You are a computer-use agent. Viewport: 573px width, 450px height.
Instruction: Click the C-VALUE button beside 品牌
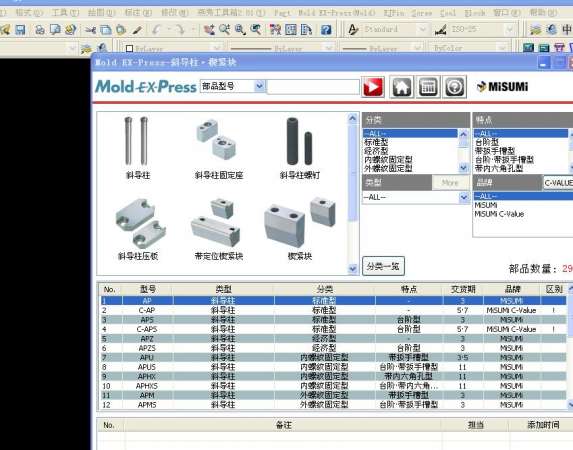click(x=558, y=182)
